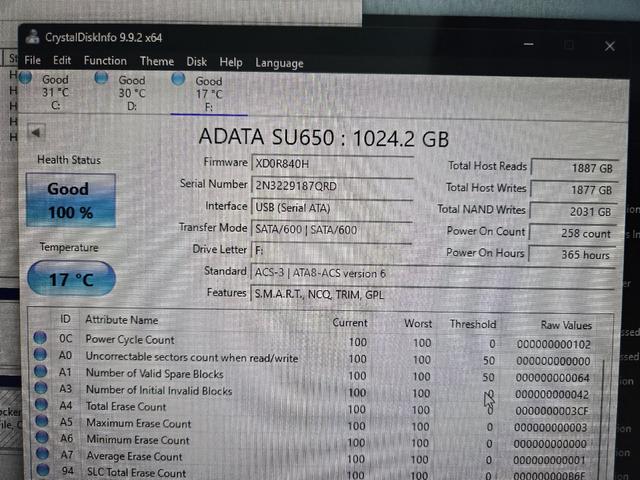Screen dimensions: 640x480
Task: Click the Transfer Mode field SATA/600
Action: [332, 230]
